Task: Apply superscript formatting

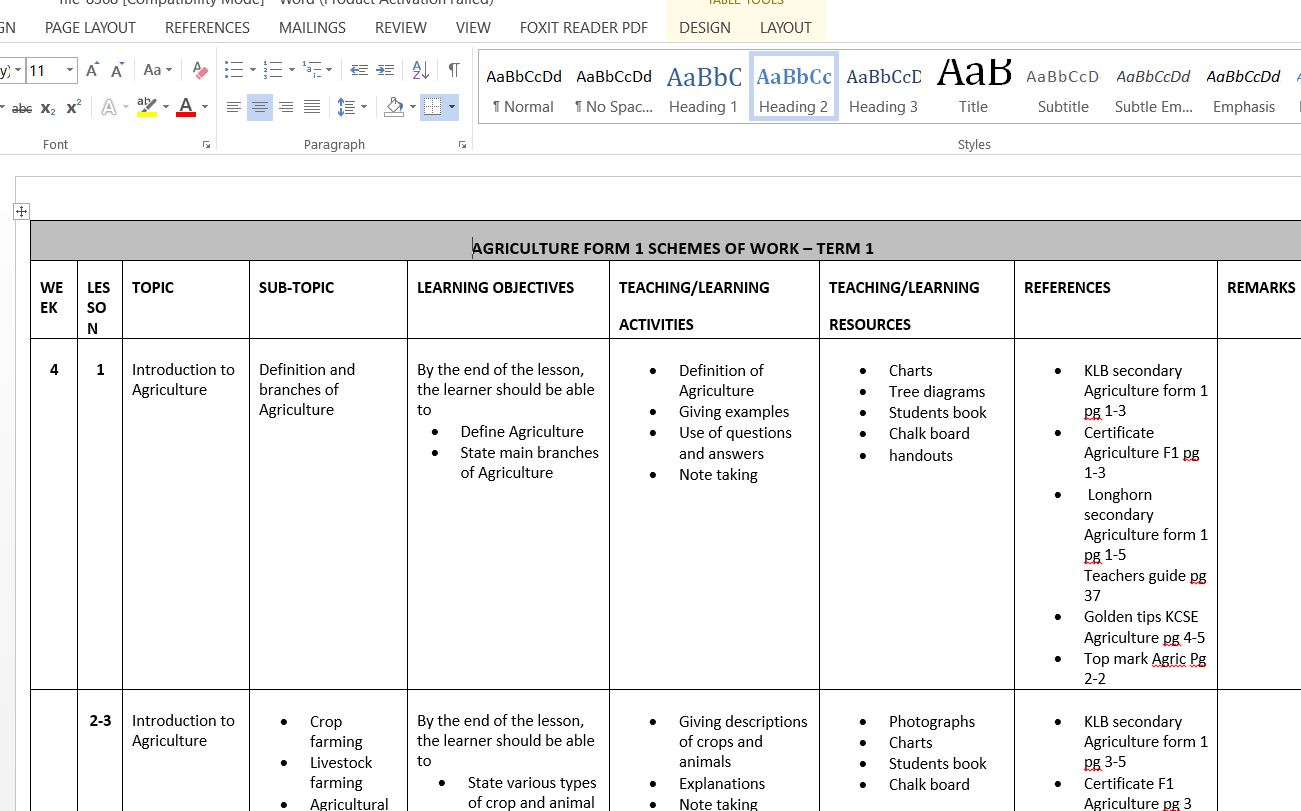Action: [x=73, y=107]
